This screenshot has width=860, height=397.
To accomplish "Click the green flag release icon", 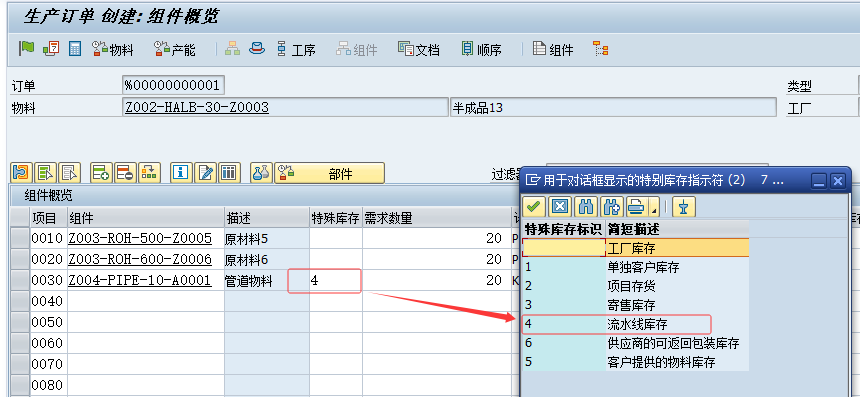I will pos(26,48).
